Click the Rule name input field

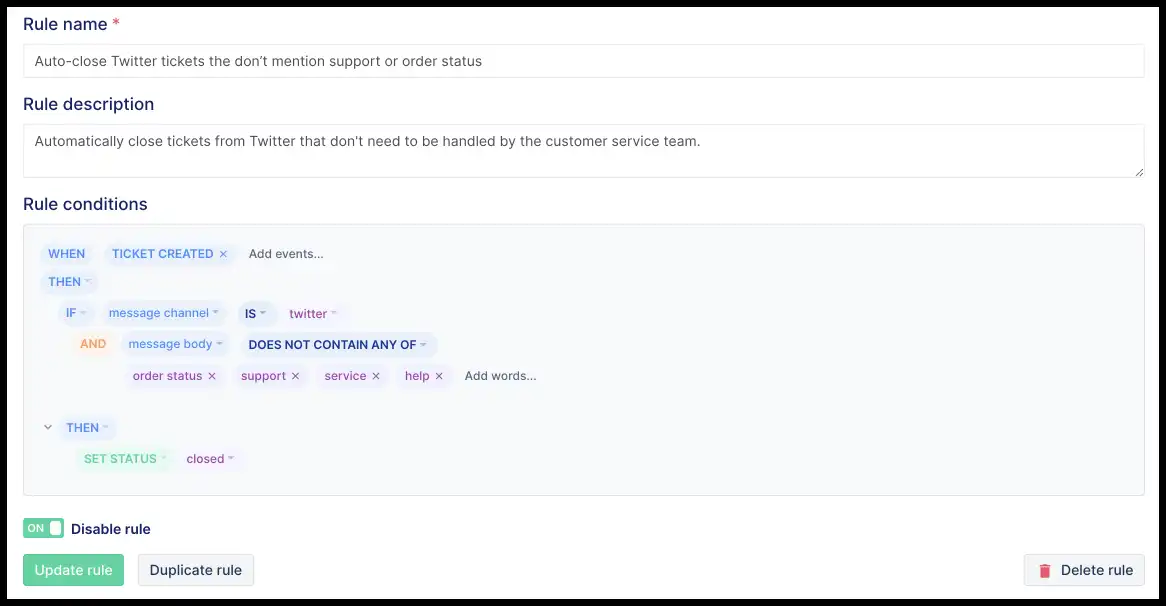click(x=584, y=61)
